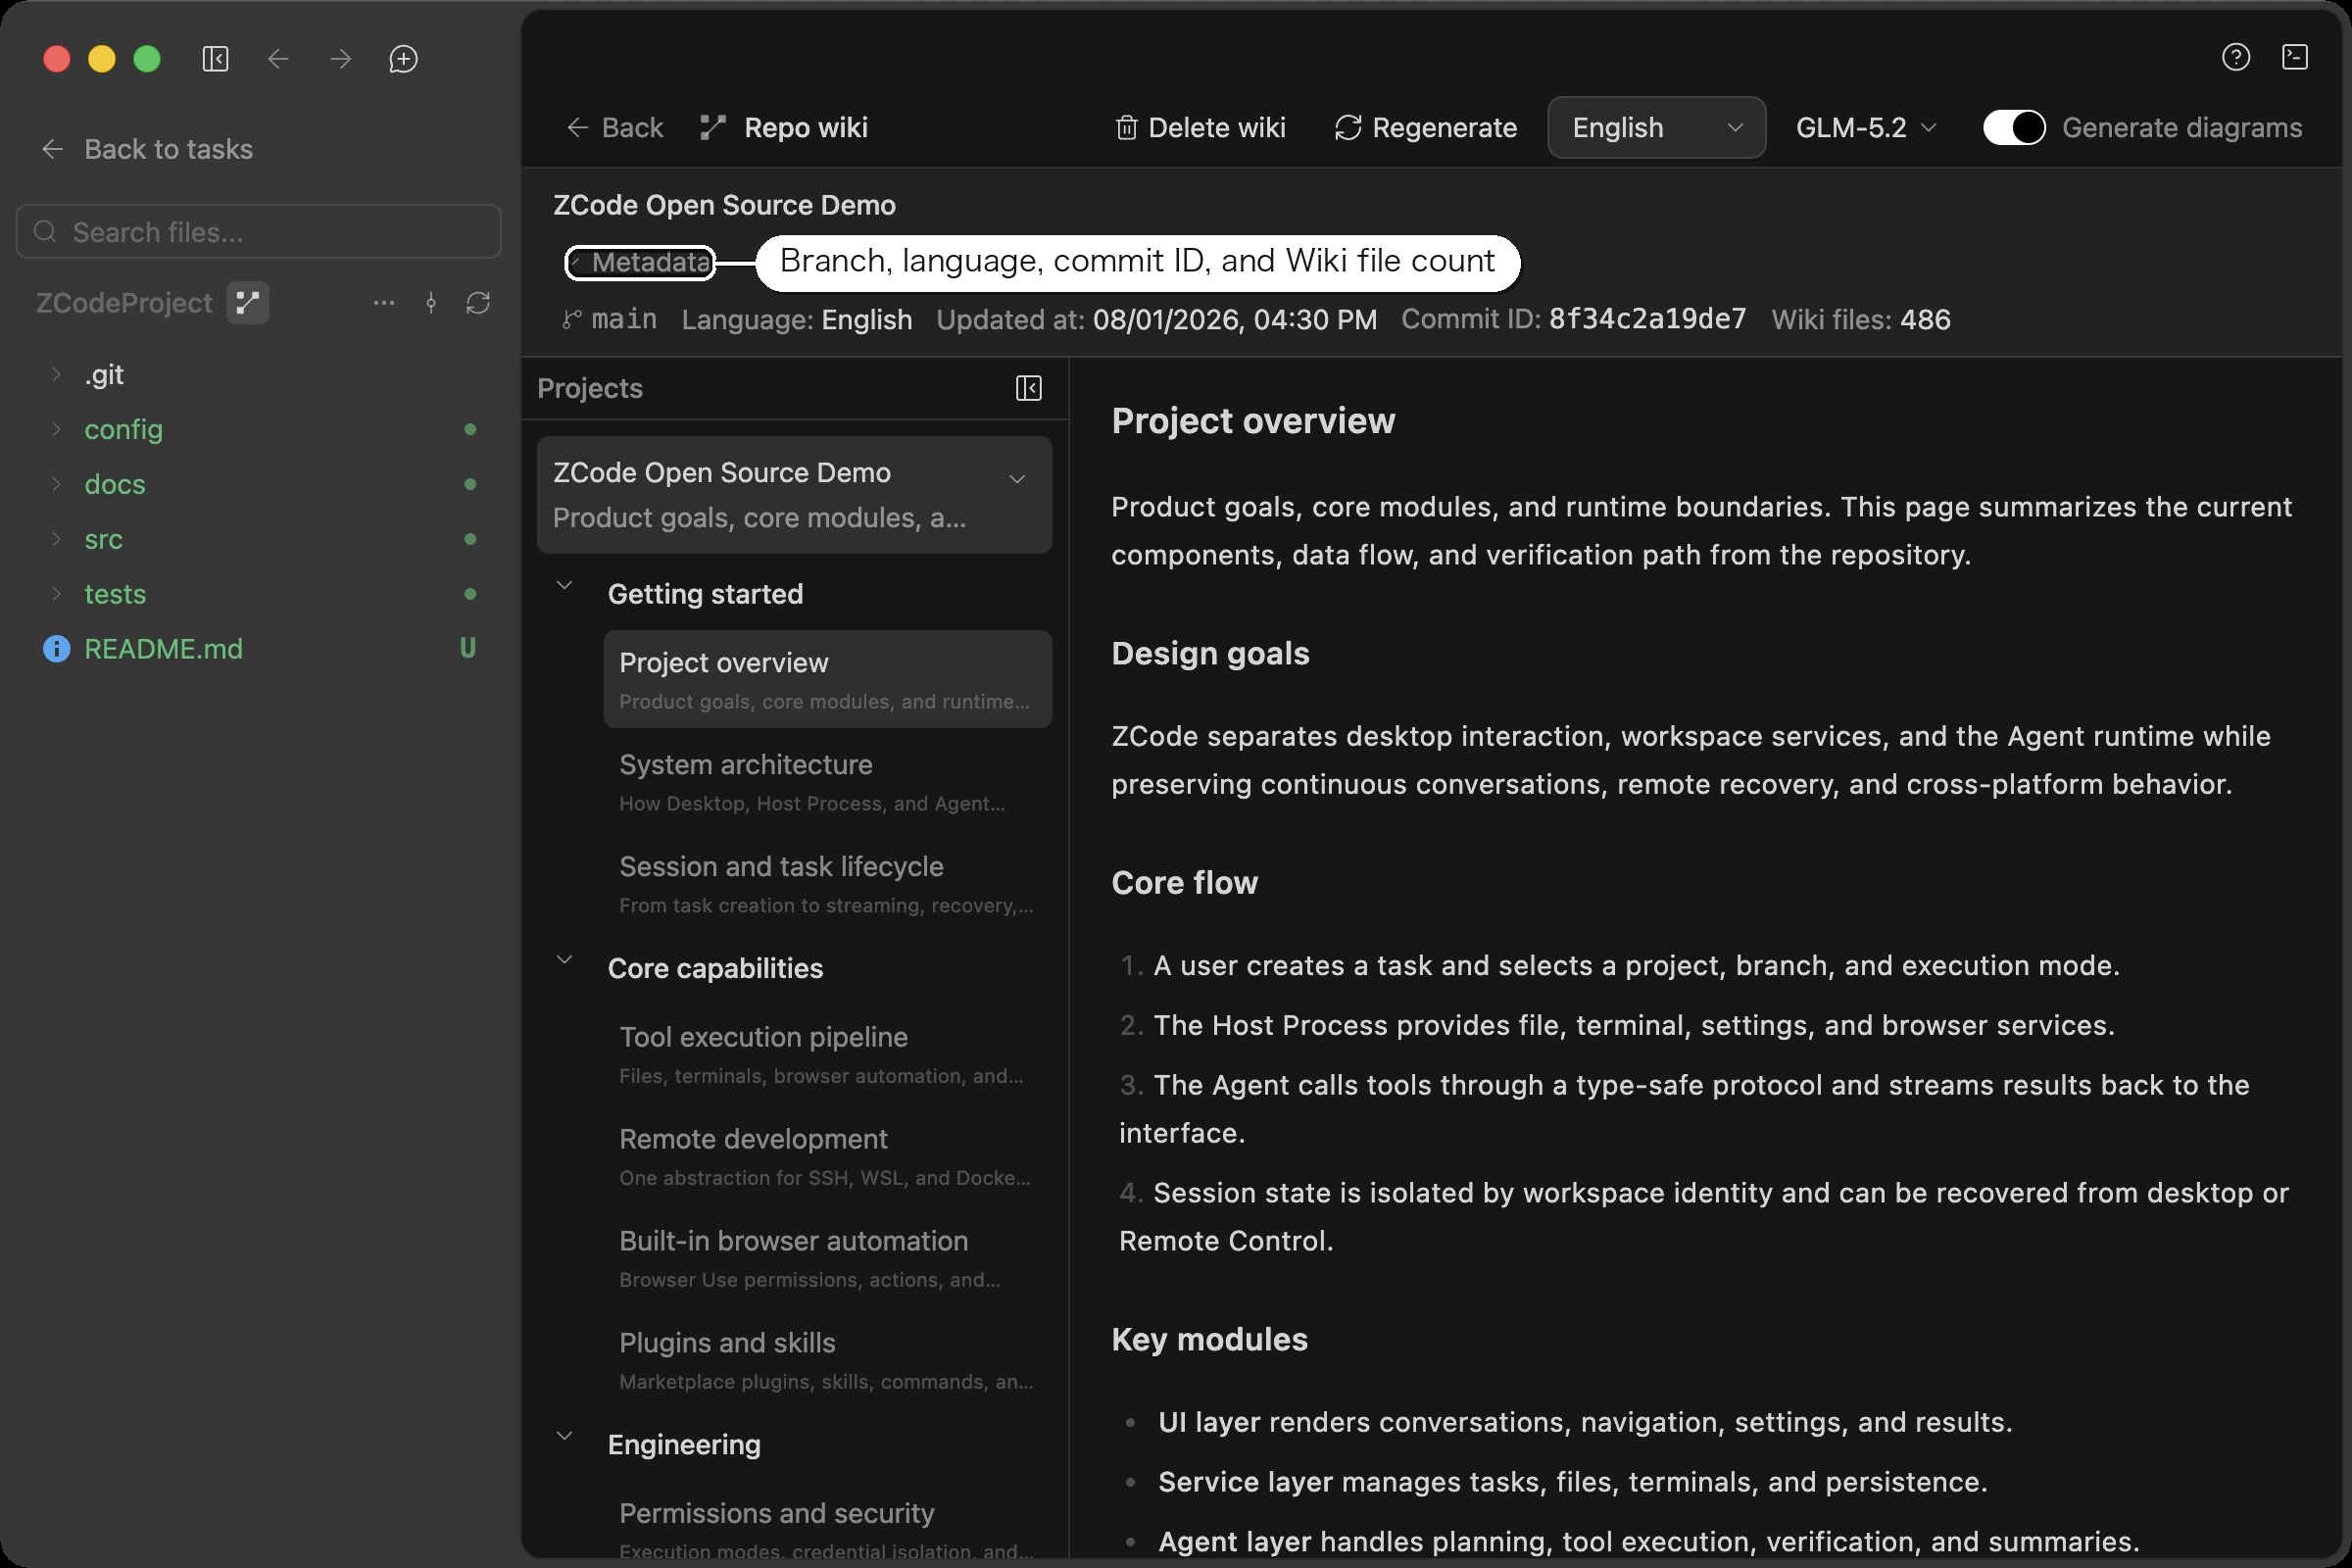Click the git commit icon in the file panel

pos(431,303)
